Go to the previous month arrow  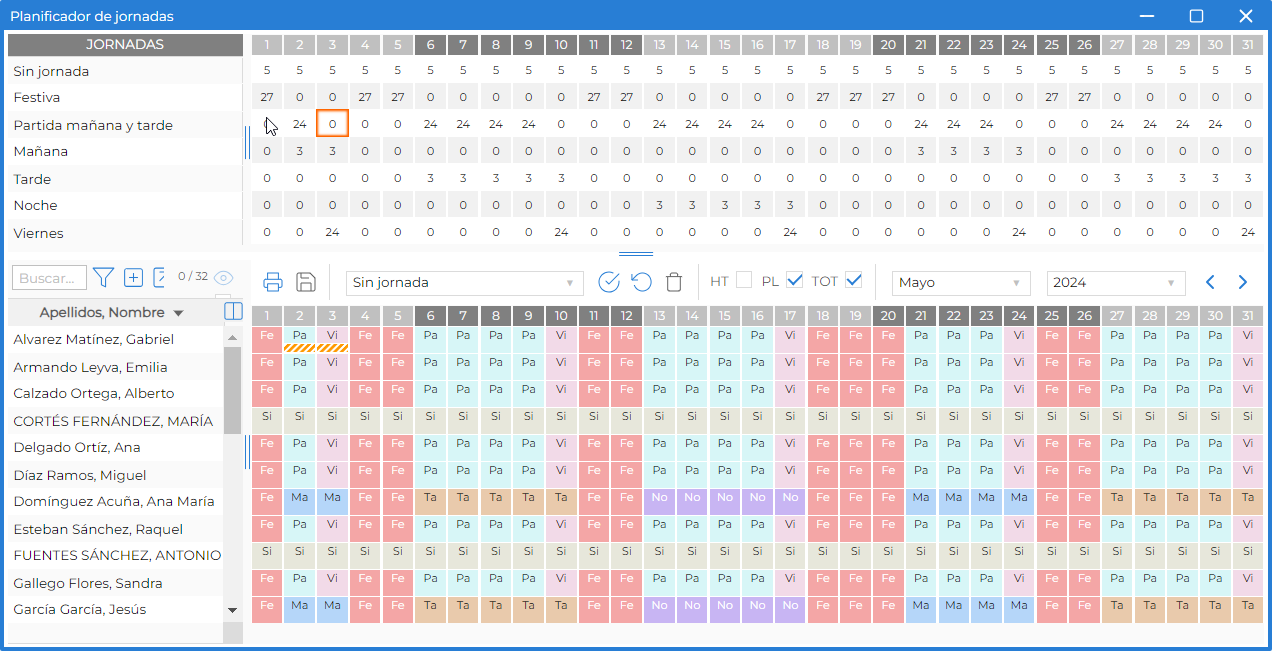(x=1210, y=282)
